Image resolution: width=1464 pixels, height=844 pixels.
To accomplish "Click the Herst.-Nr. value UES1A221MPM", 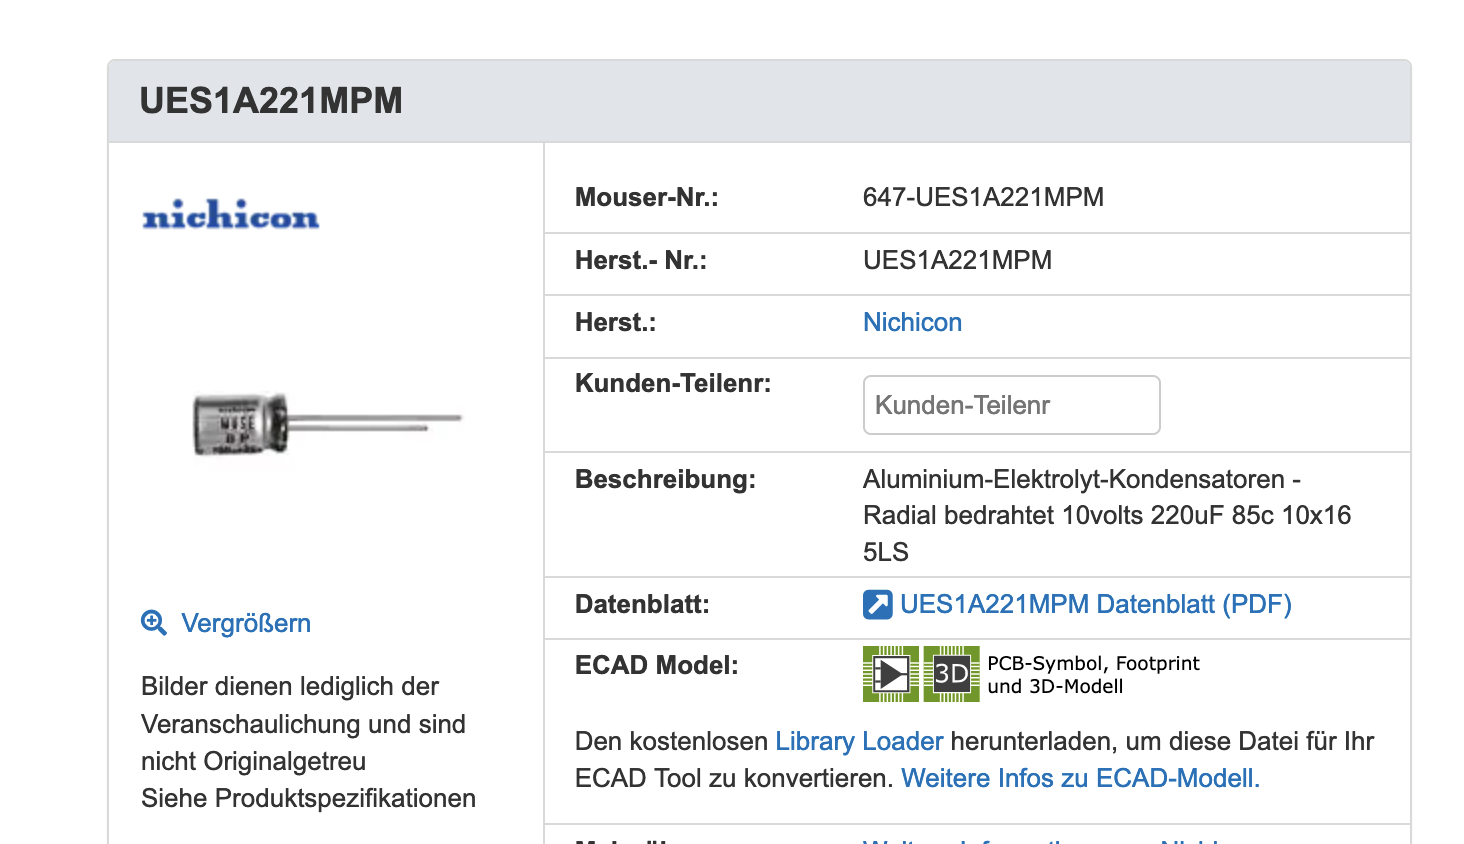I will tap(957, 260).
